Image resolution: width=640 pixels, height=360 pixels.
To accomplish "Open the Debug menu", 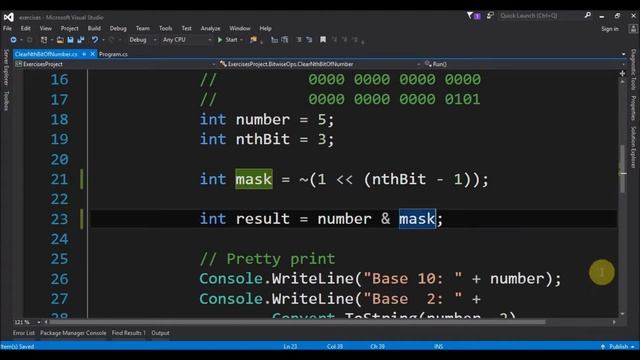I will point(118,28).
